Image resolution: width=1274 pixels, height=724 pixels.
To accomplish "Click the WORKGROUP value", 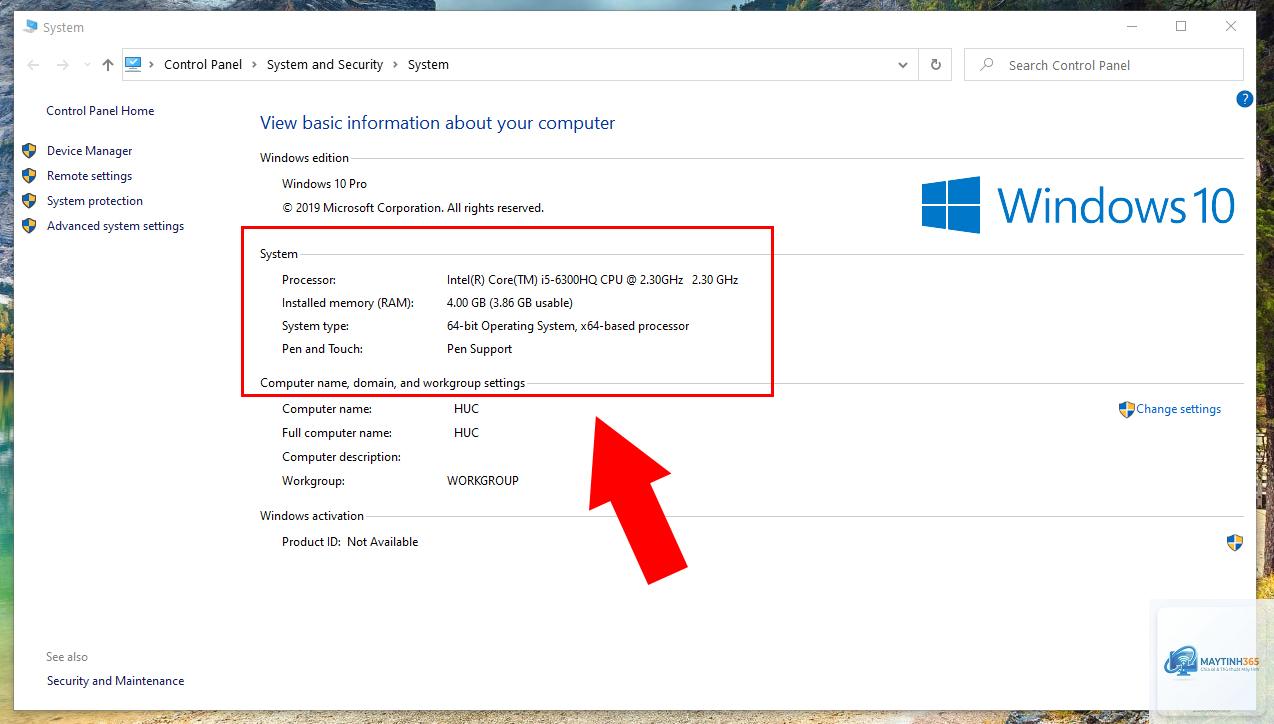I will tap(483, 481).
